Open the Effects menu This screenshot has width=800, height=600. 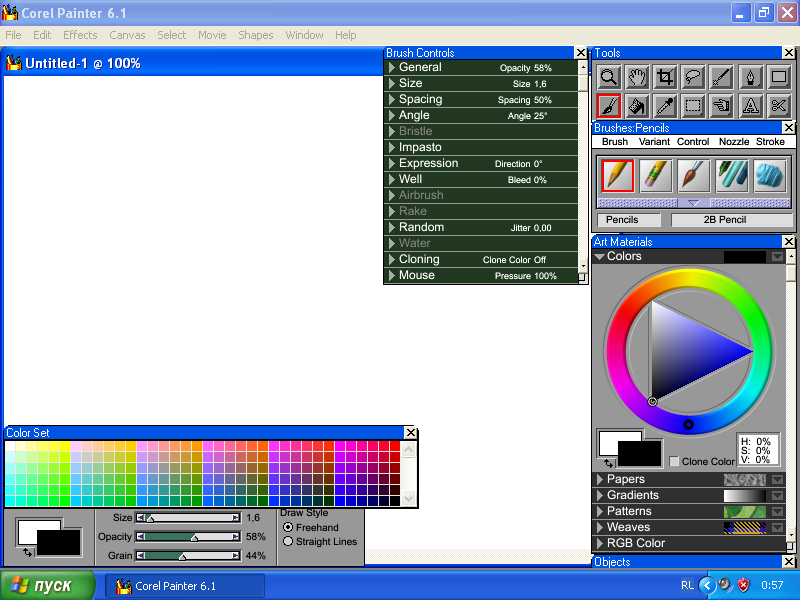[x=80, y=35]
